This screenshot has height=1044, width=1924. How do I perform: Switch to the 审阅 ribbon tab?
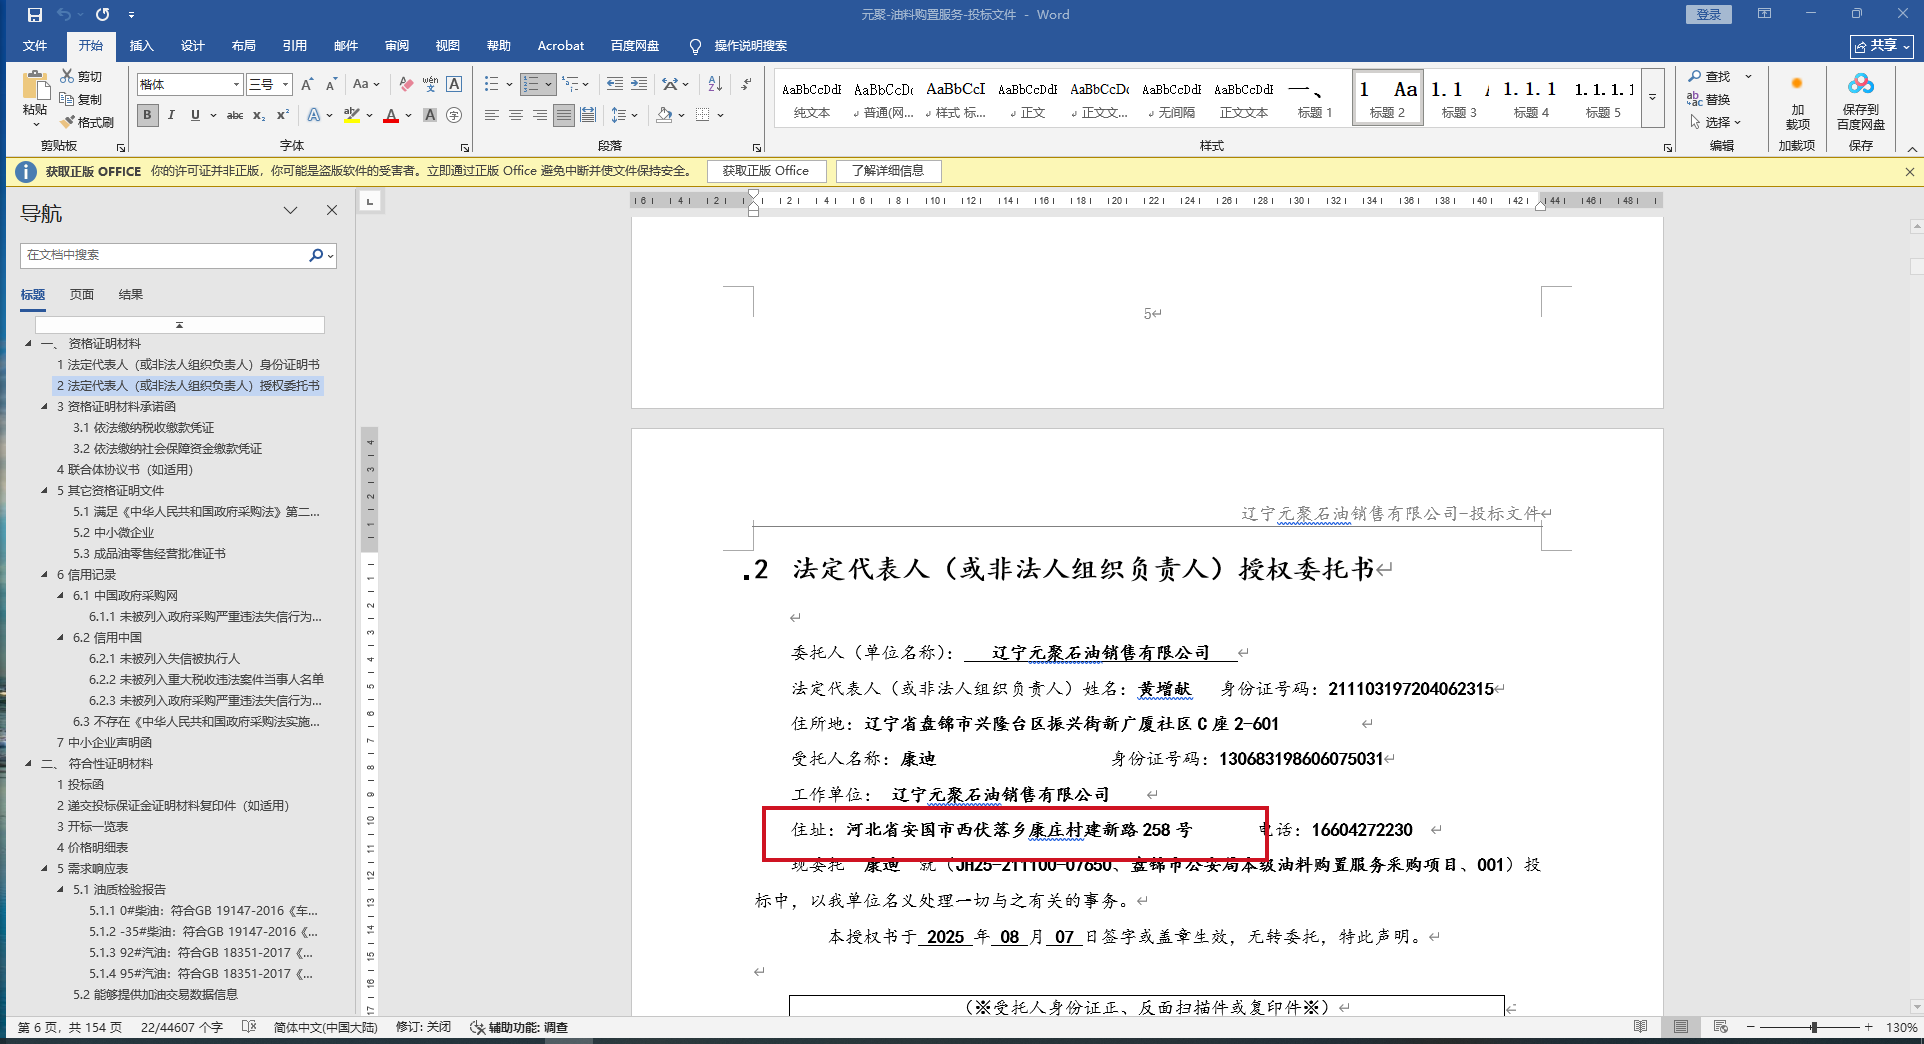(396, 46)
